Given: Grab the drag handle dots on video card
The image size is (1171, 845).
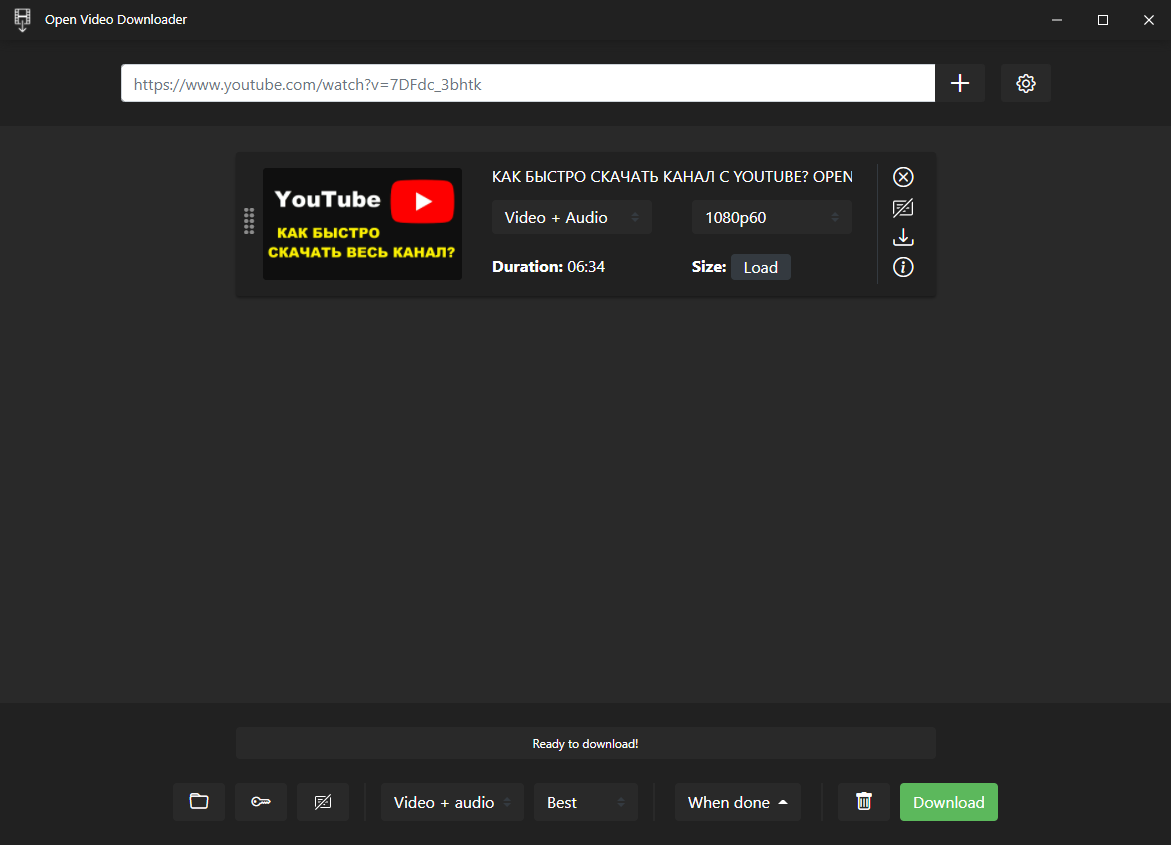Looking at the screenshot, I should [249, 221].
